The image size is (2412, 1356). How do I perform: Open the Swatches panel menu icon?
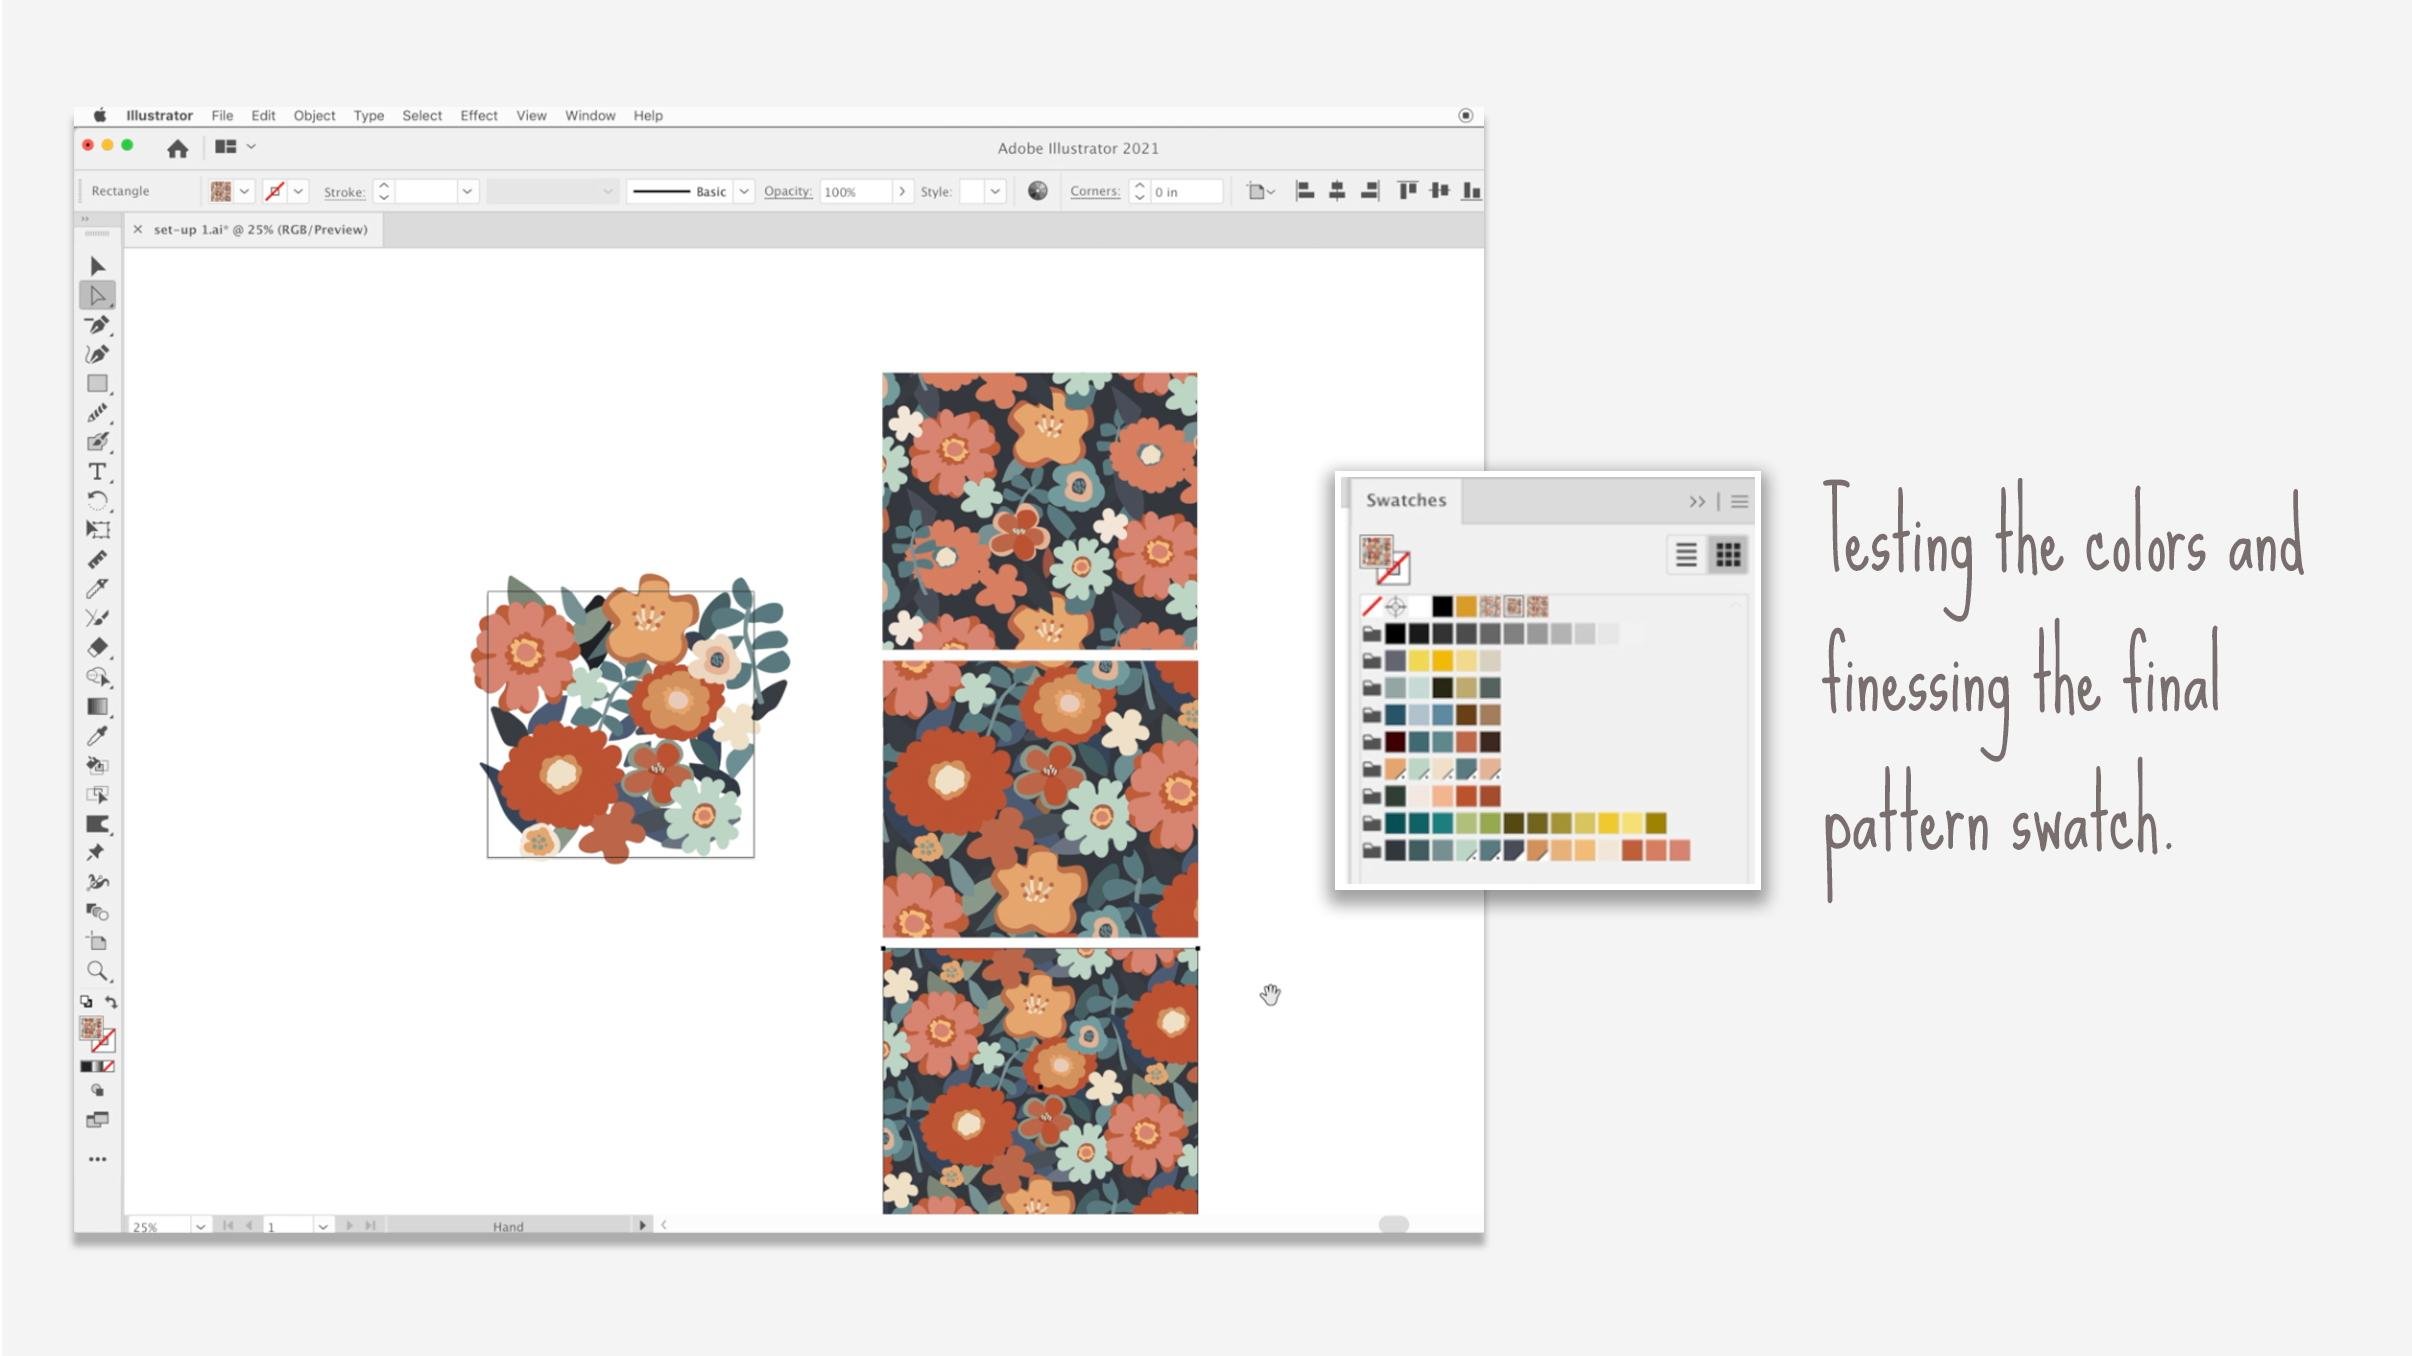point(1739,501)
